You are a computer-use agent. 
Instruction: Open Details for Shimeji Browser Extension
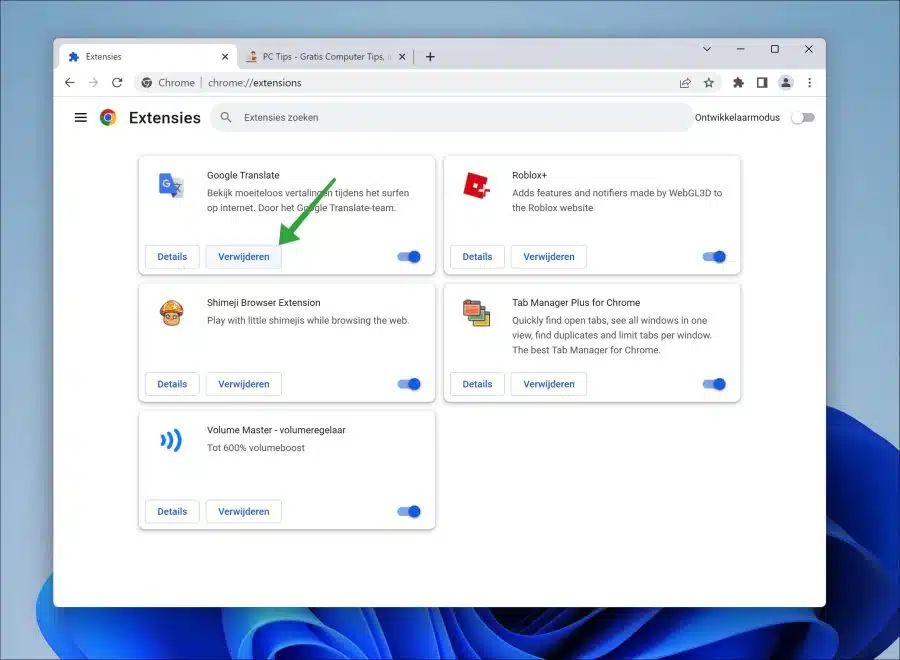172,384
